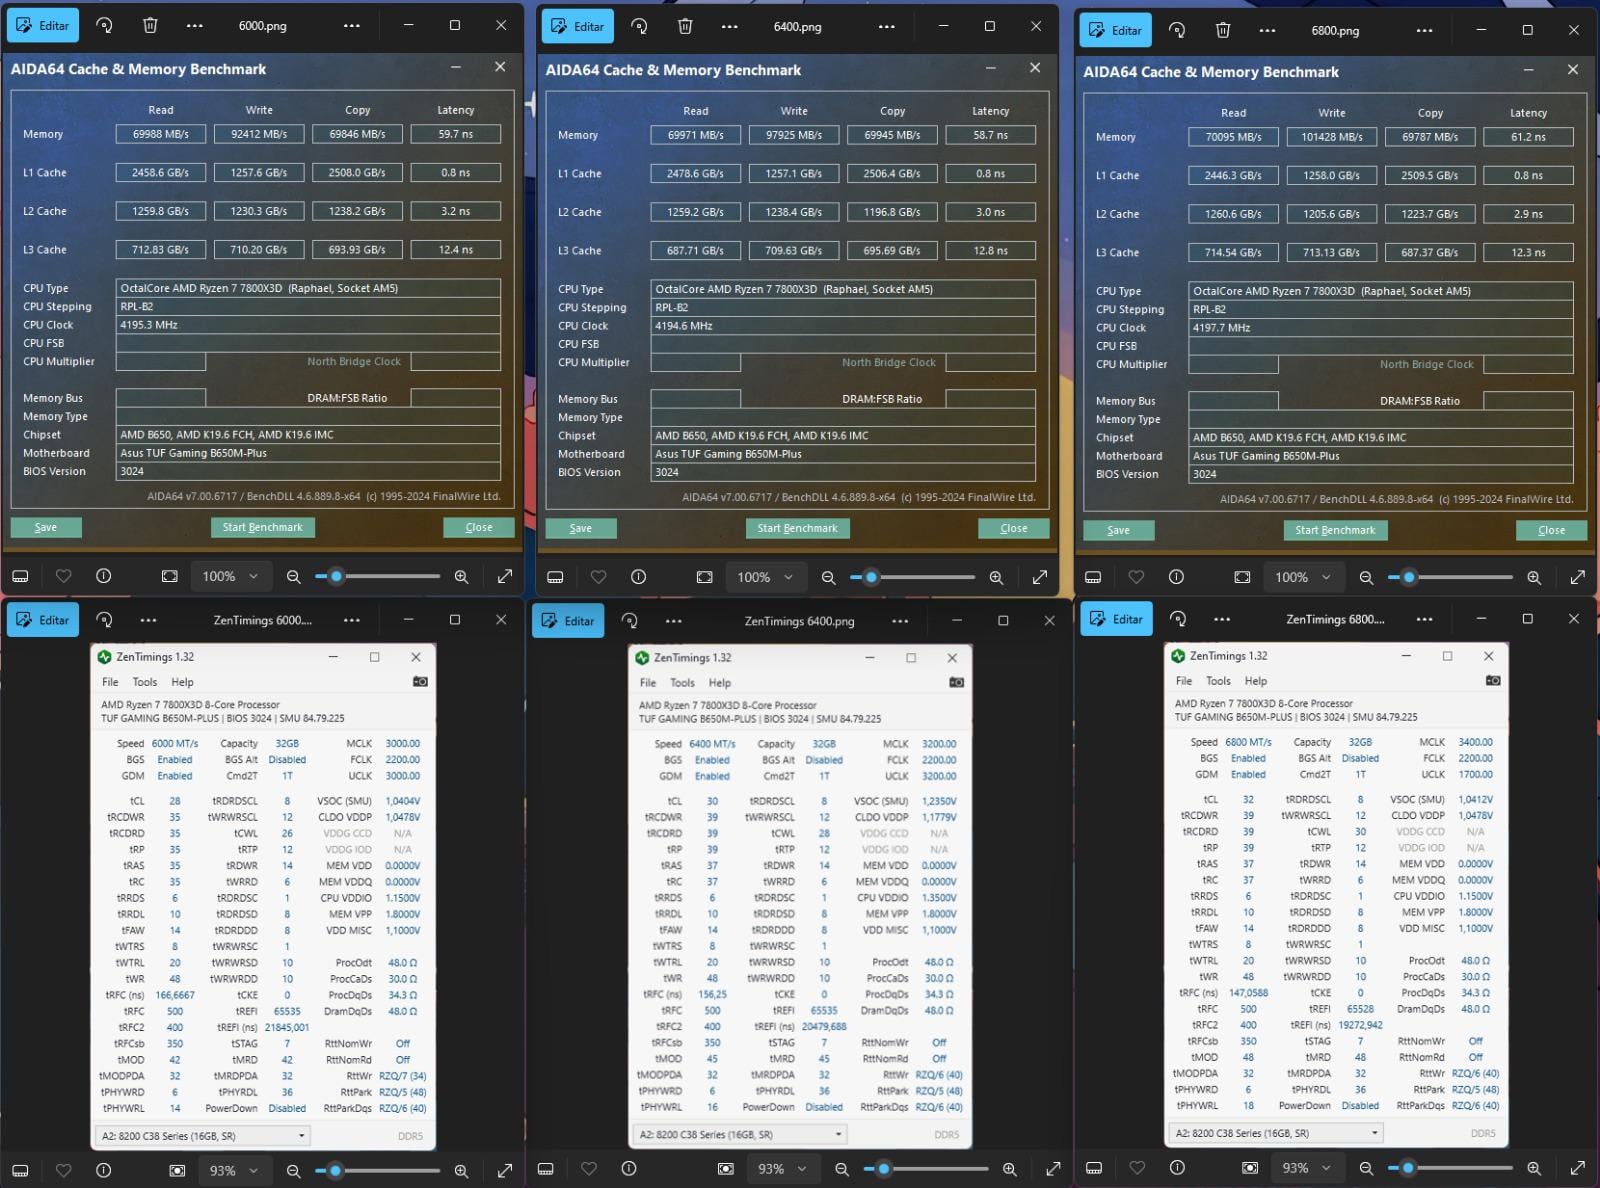Favorite the ZenTimings 6000 image with the heart
The image size is (1600, 1188).
tap(64, 1170)
